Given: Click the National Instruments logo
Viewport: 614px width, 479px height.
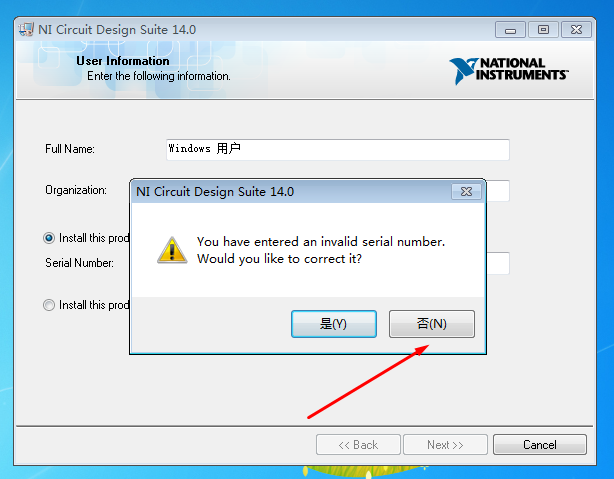Looking at the screenshot, I should point(509,71).
